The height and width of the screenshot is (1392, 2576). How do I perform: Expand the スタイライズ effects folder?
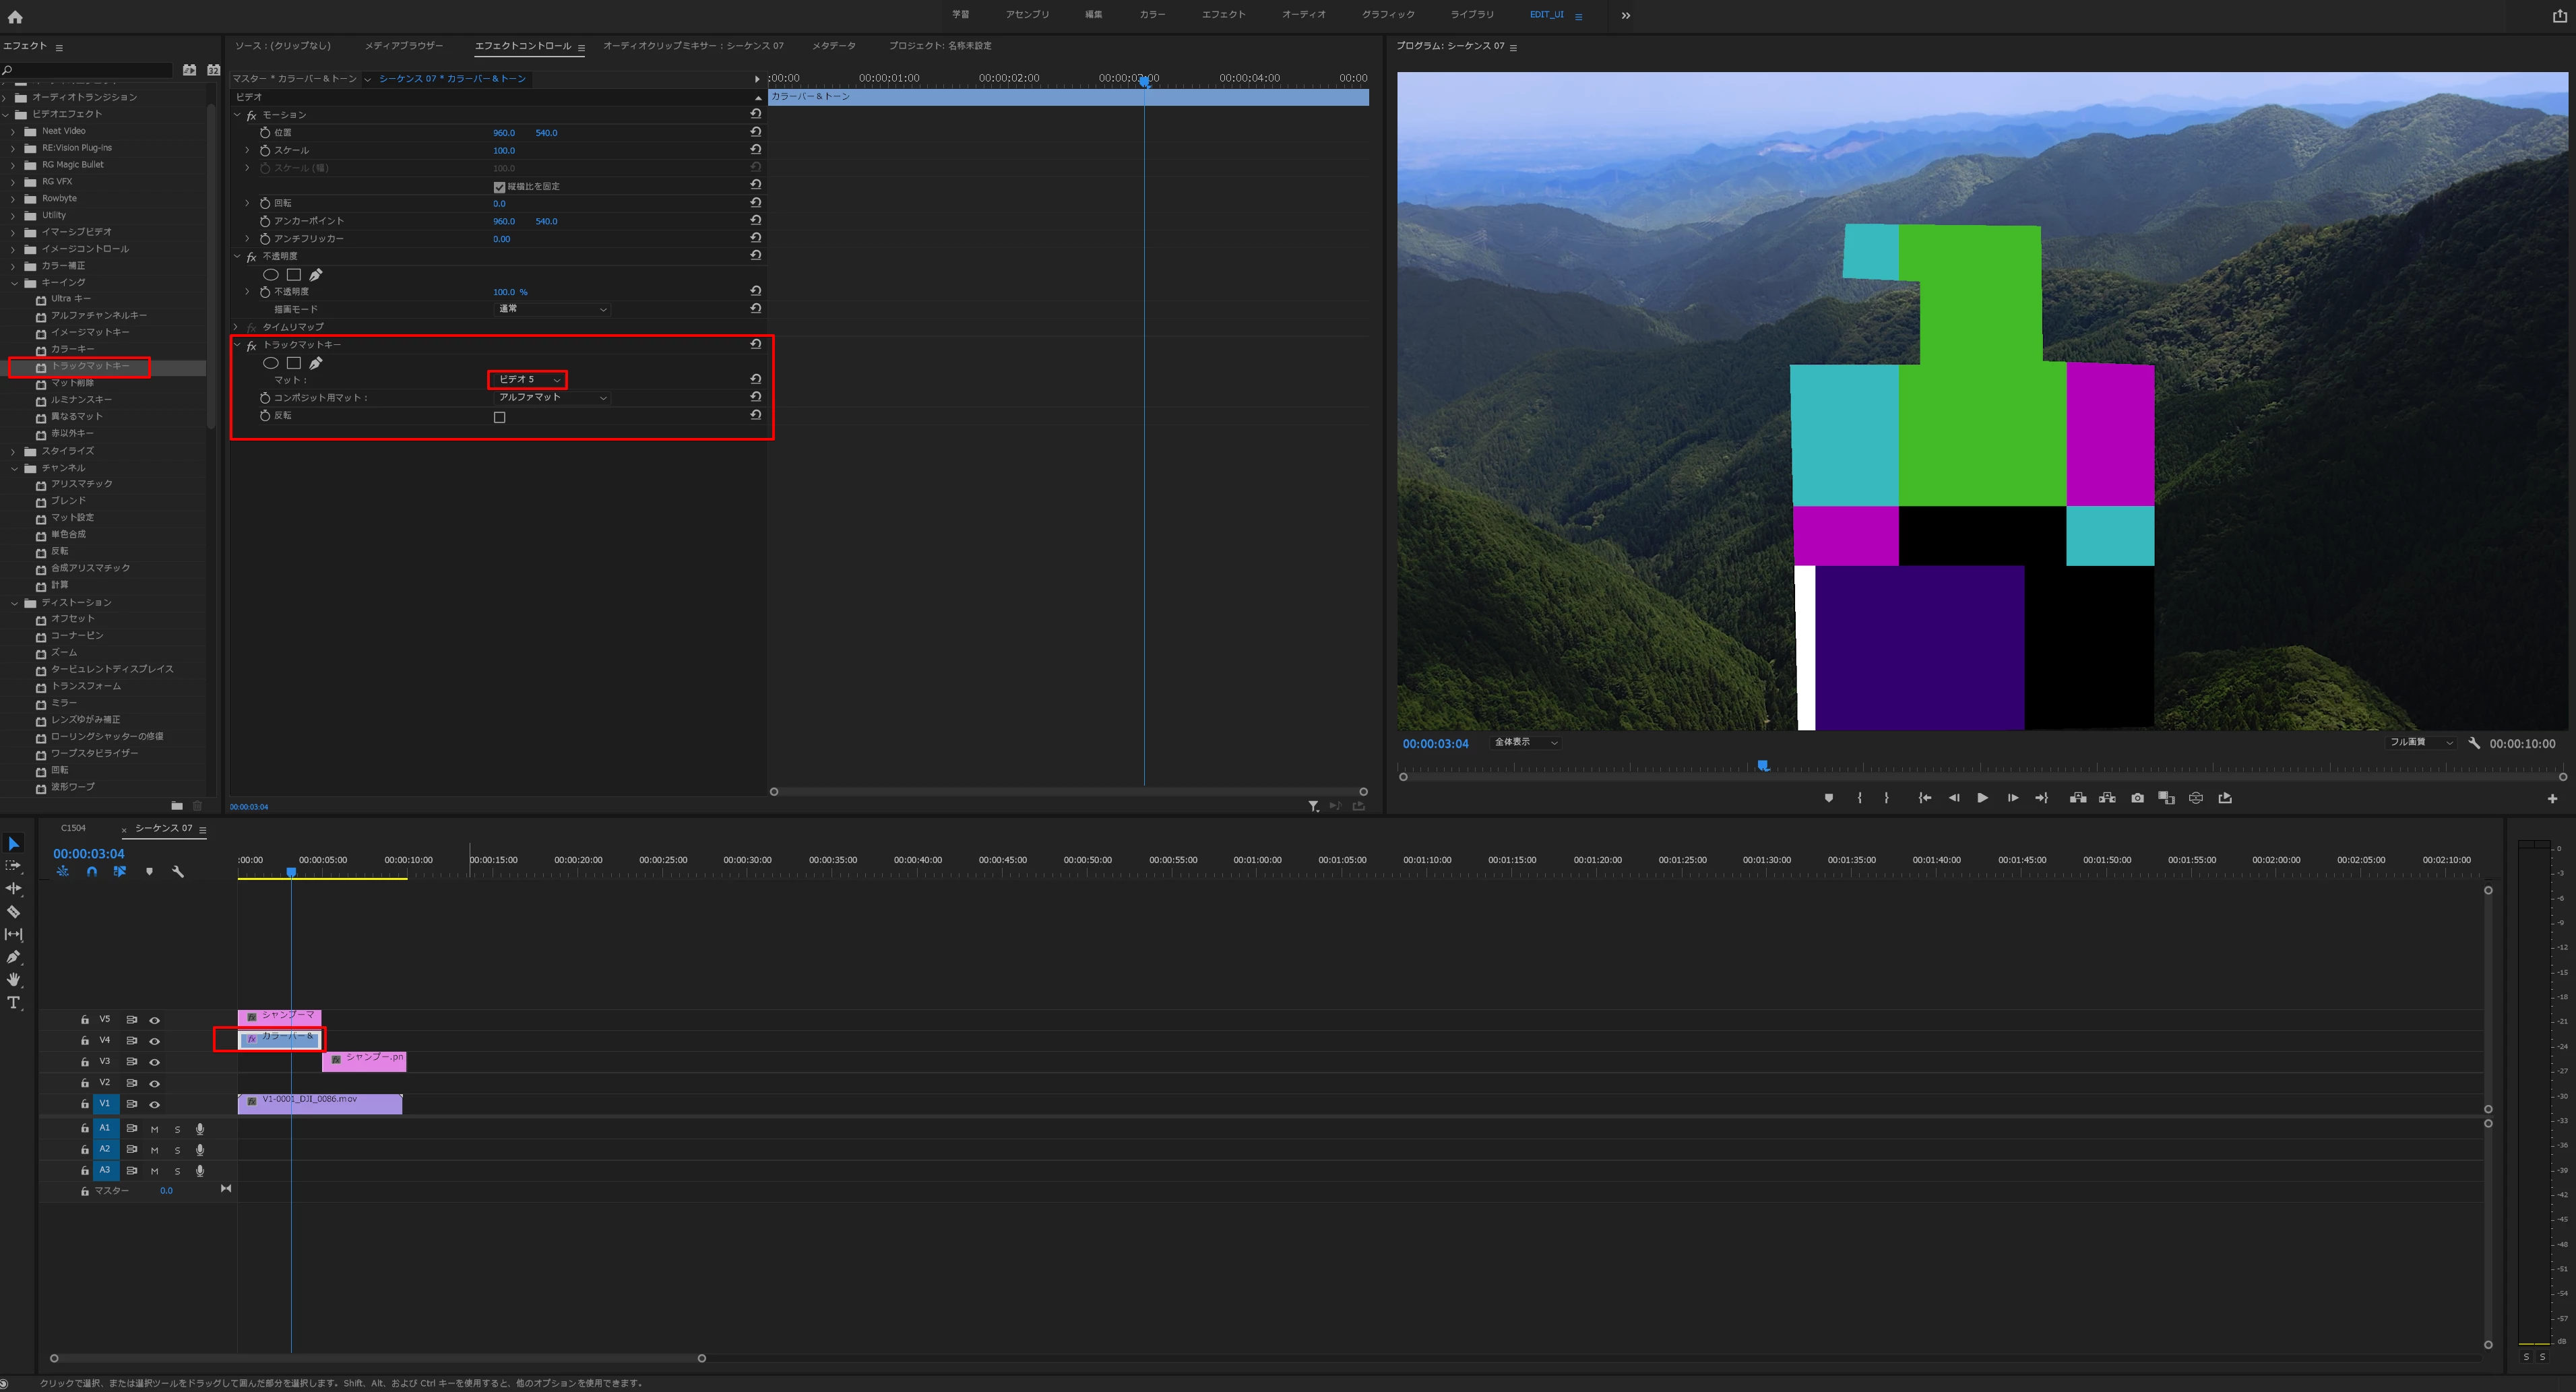coord(14,451)
